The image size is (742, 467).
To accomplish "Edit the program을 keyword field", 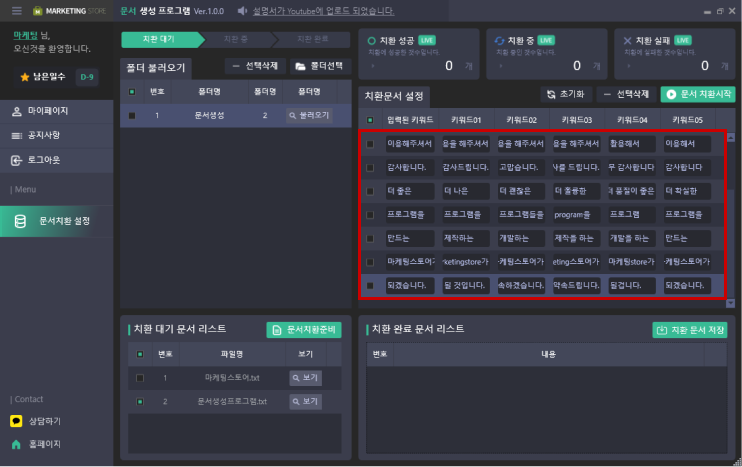I will pos(576,215).
